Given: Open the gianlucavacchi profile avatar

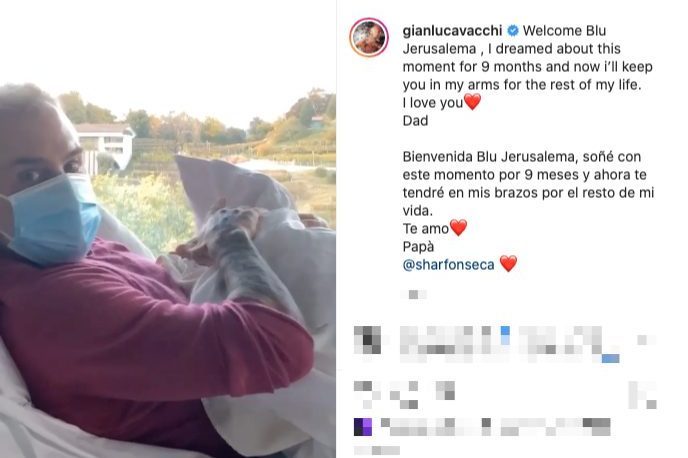Looking at the screenshot, I should click(x=369, y=37).
